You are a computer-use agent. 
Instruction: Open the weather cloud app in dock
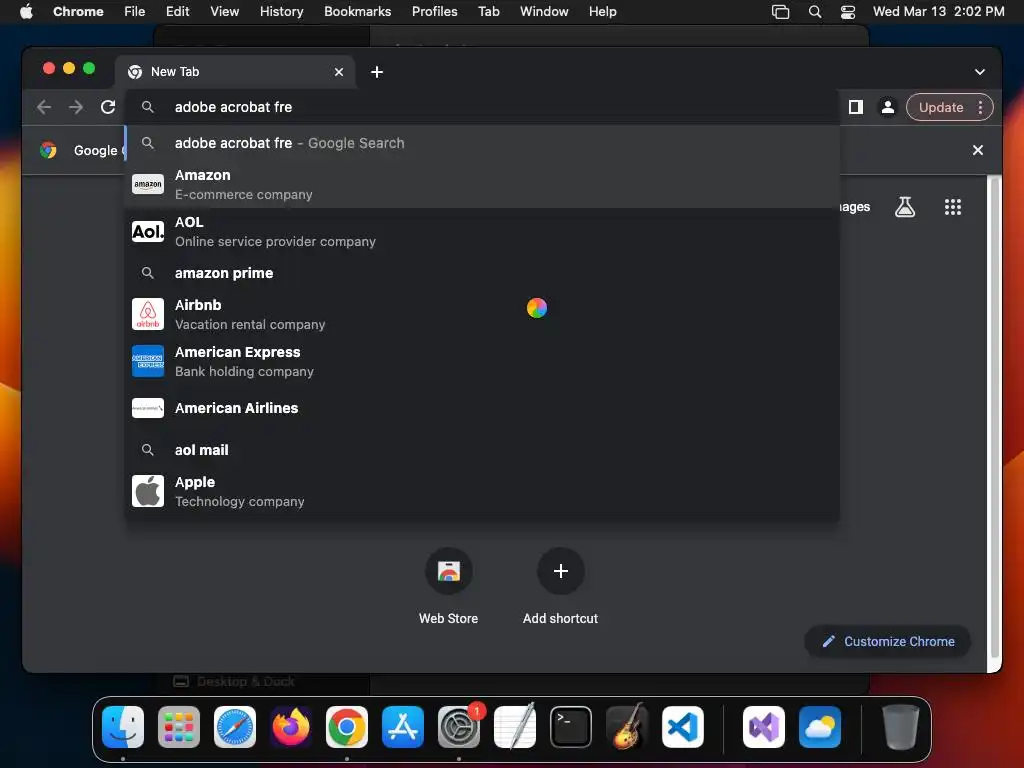point(820,727)
